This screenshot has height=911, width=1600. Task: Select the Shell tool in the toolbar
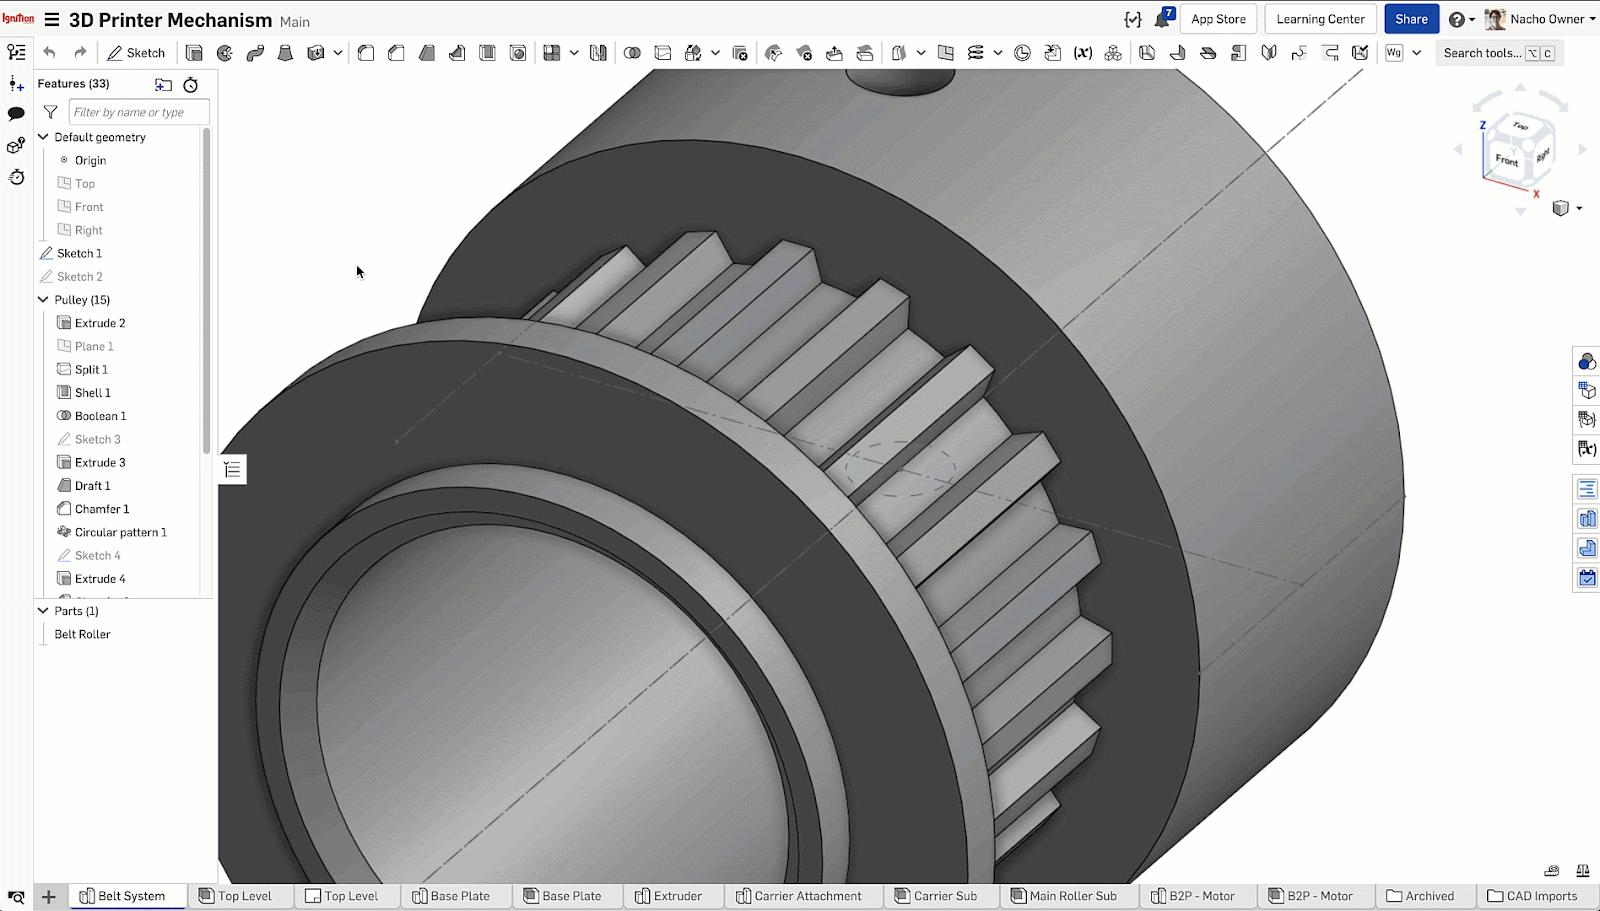(x=487, y=53)
